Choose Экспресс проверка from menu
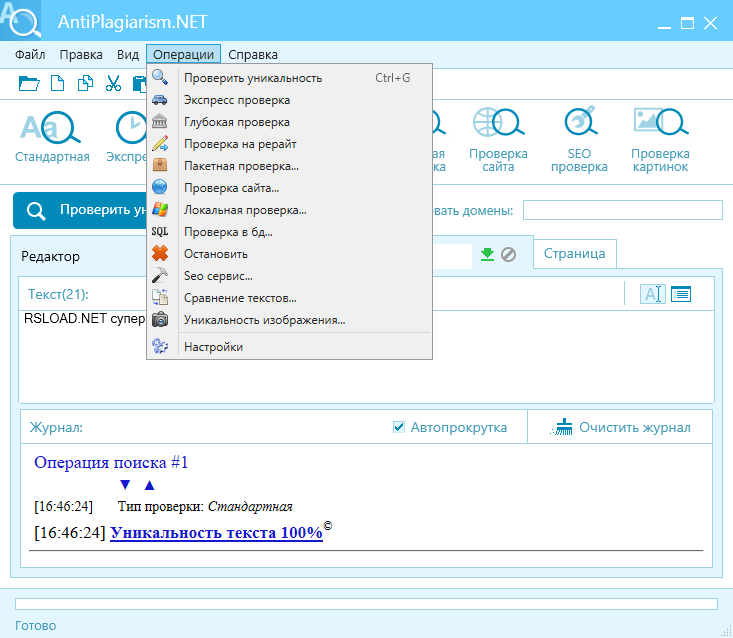Screen dimensions: 733x638 pos(289,100)
